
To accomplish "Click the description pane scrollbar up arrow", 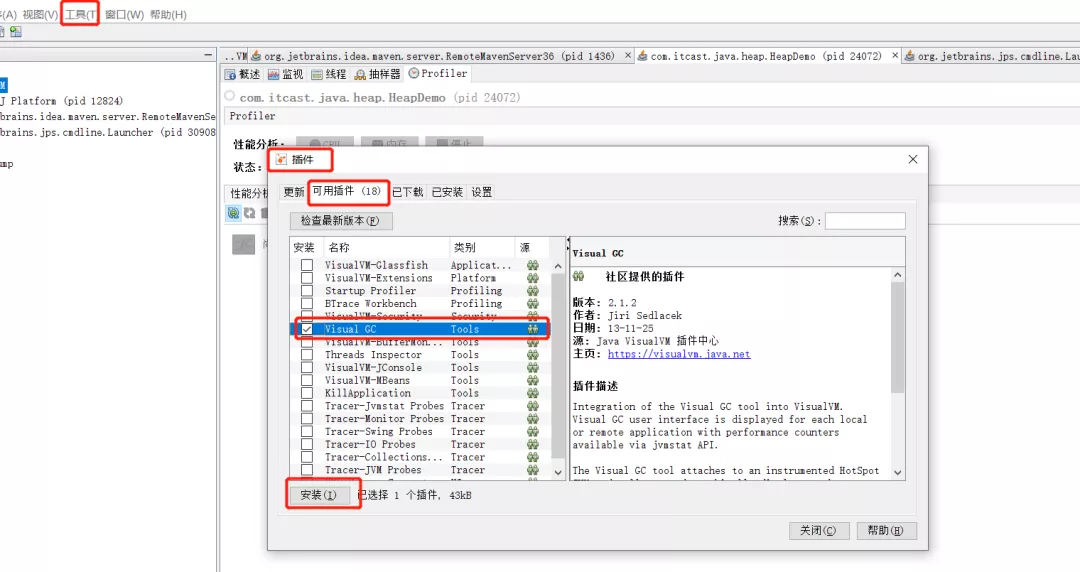I will click(x=897, y=274).
